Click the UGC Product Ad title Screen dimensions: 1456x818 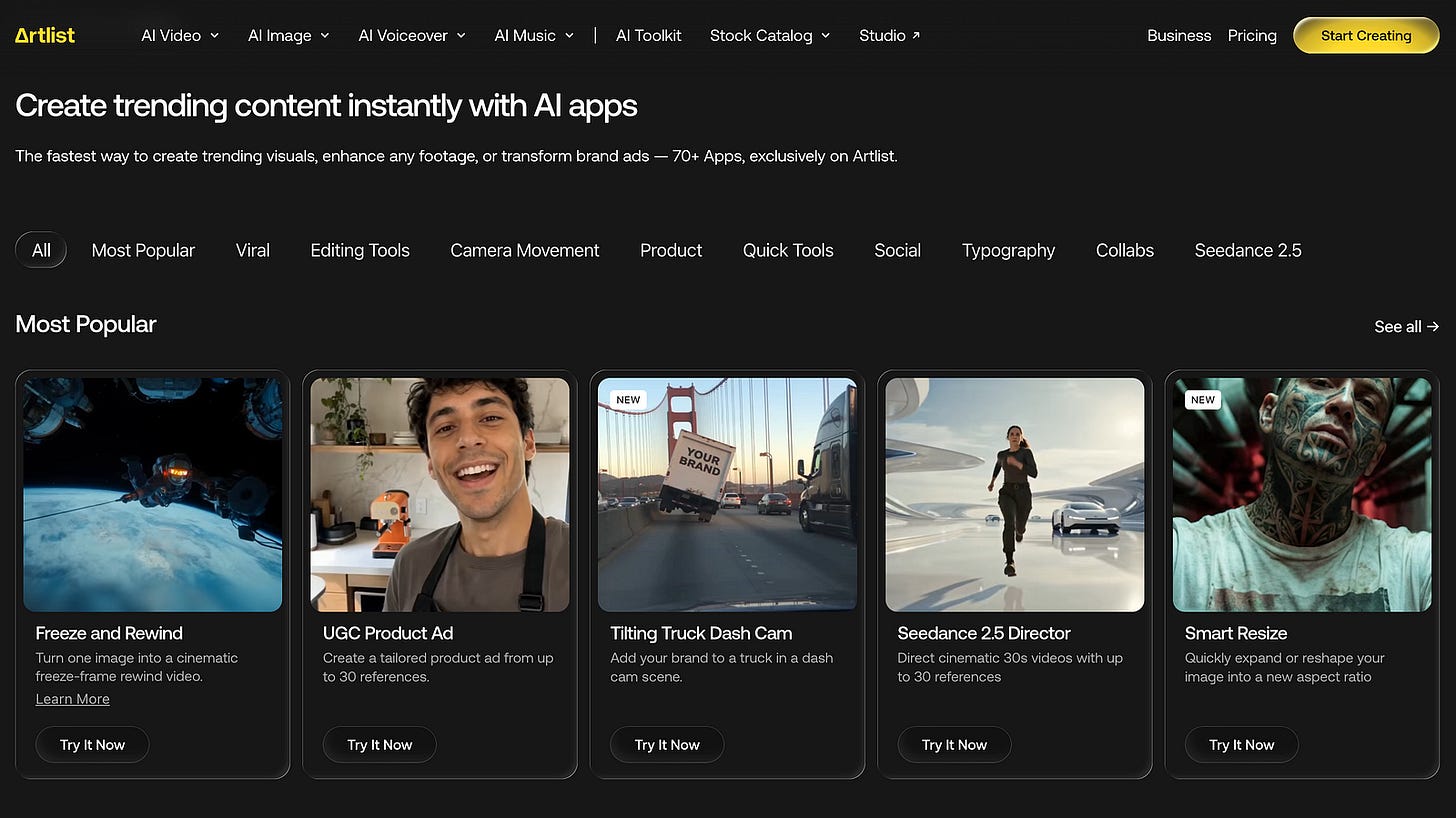click(388, 633)
